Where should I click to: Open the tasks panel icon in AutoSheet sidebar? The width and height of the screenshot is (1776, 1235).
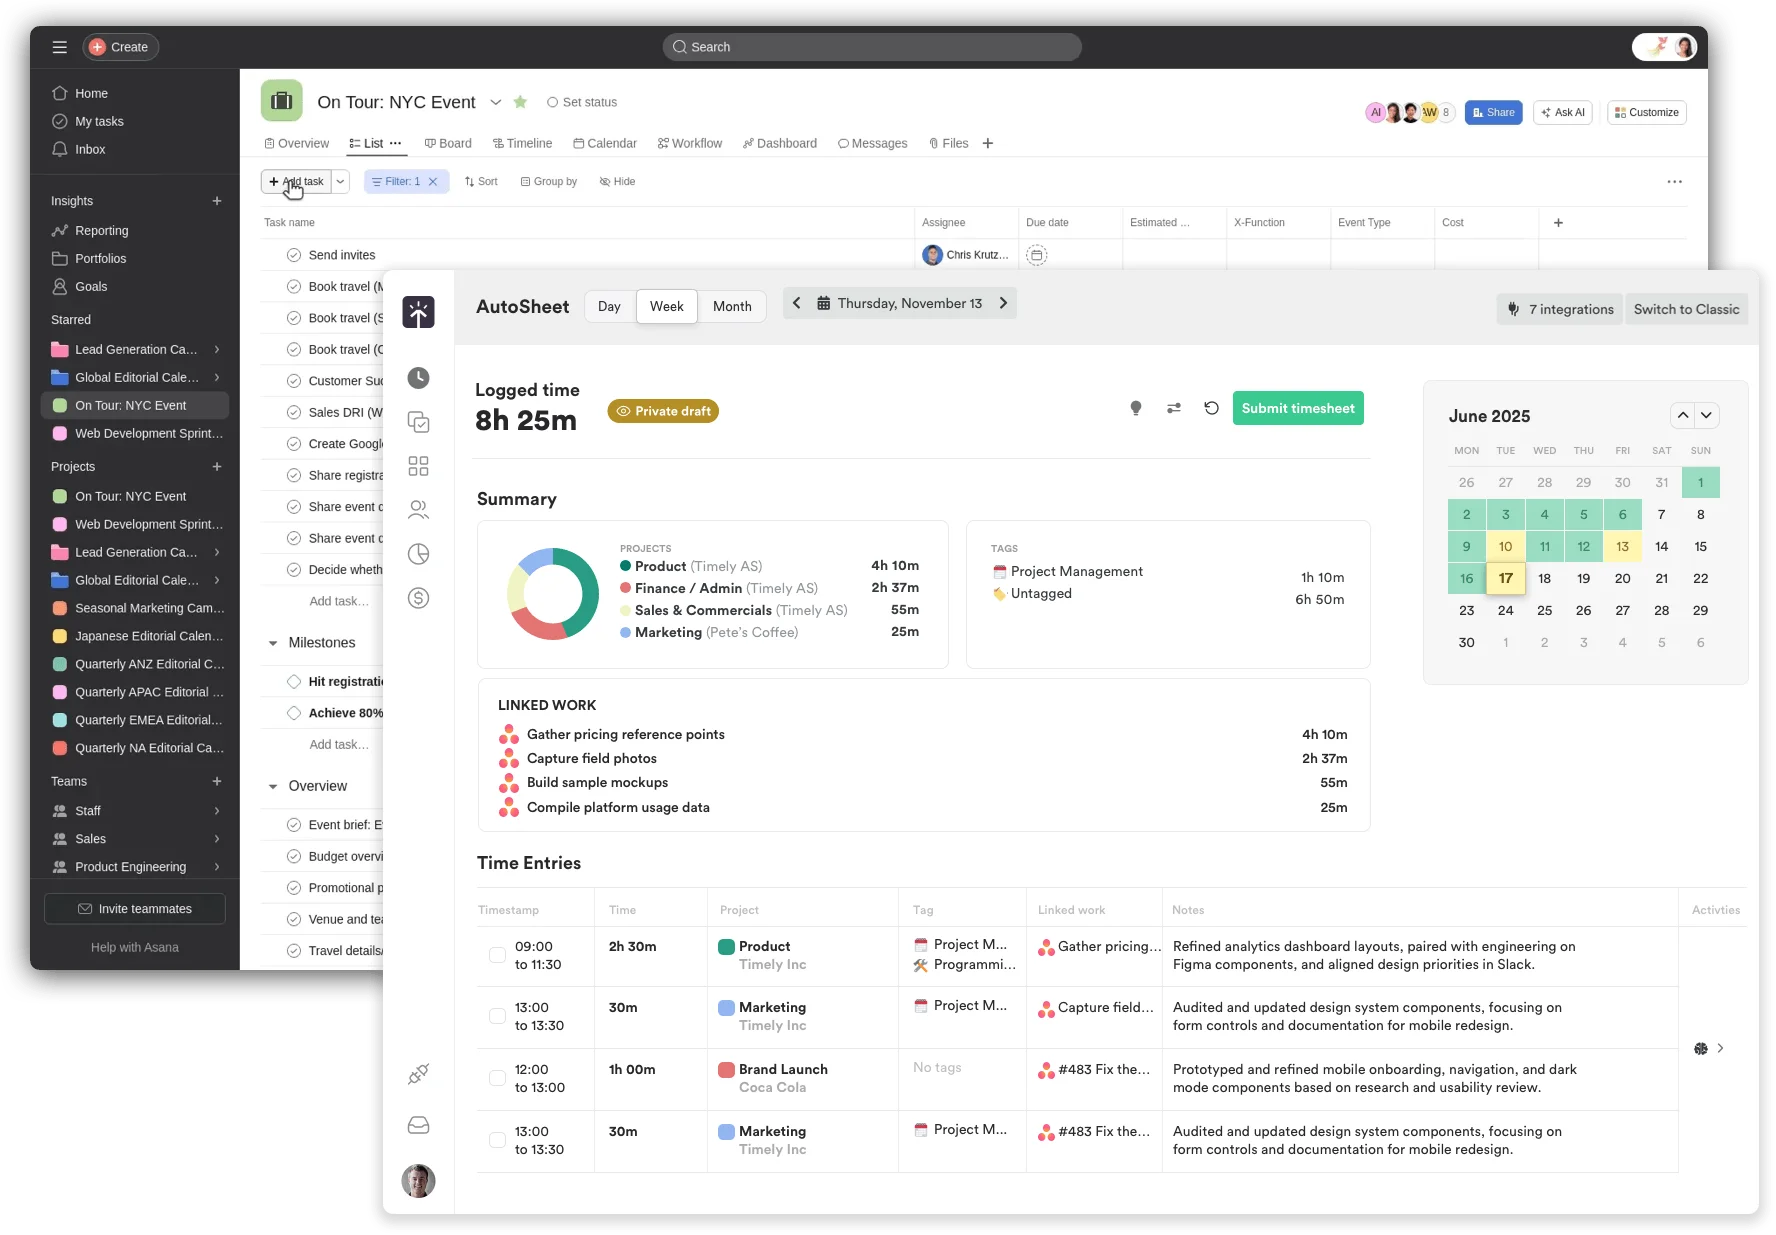(418, 422)
